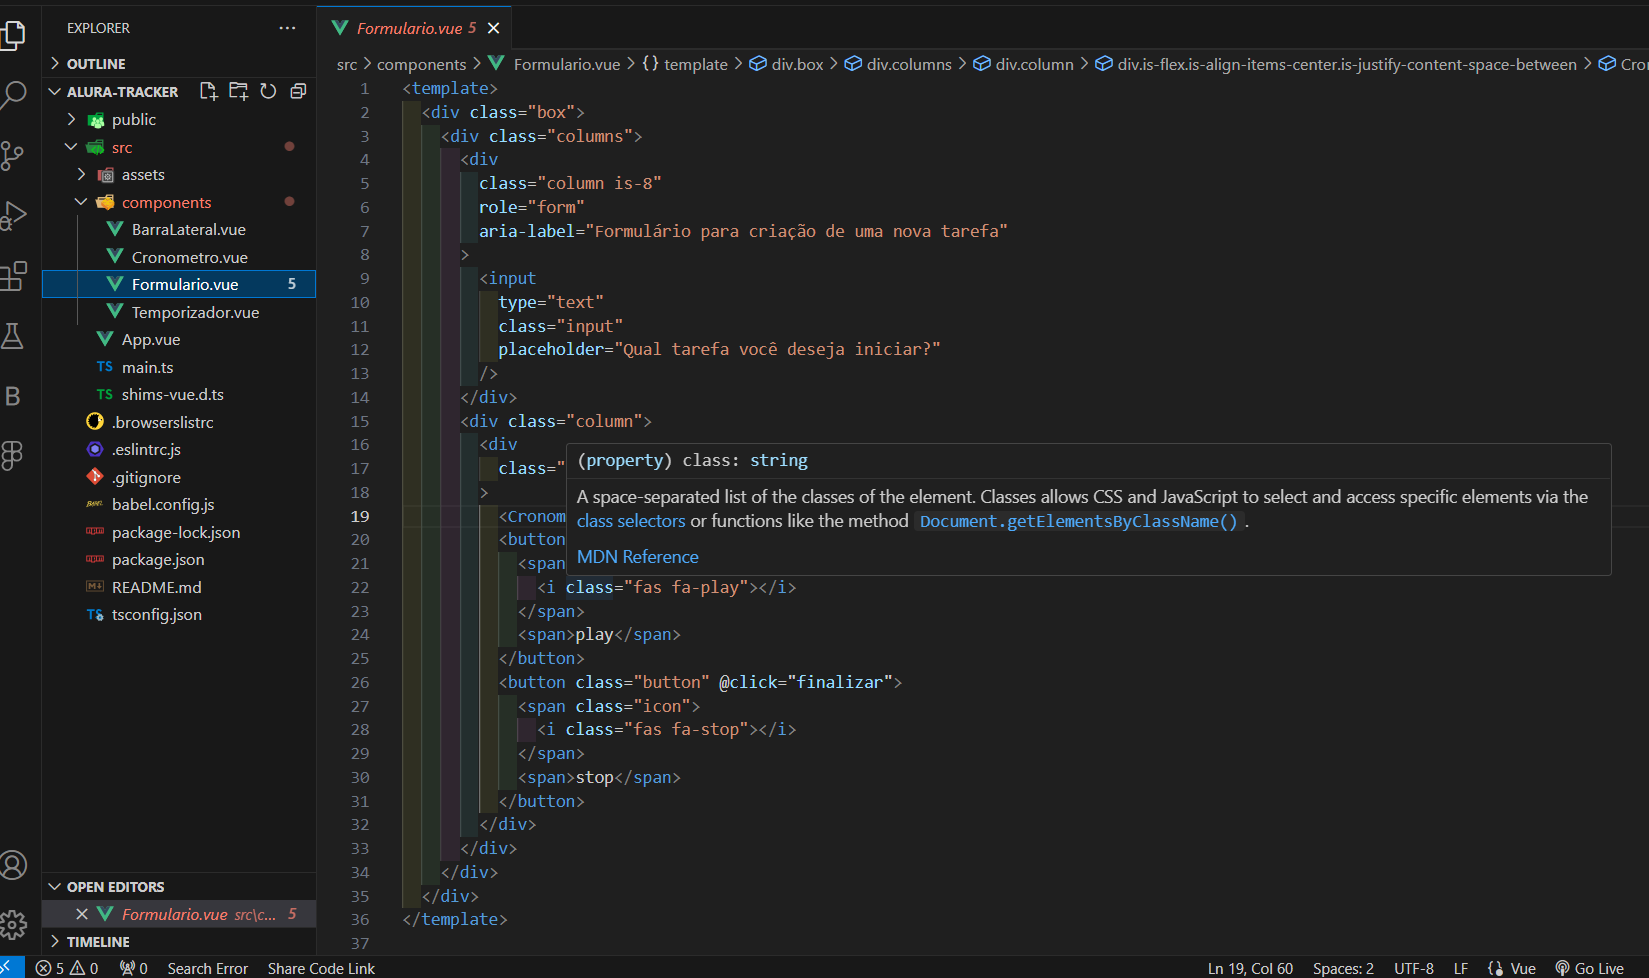Expand the assets folder
This screenshot has width=1649, height=978.
[x=179, y=174]
